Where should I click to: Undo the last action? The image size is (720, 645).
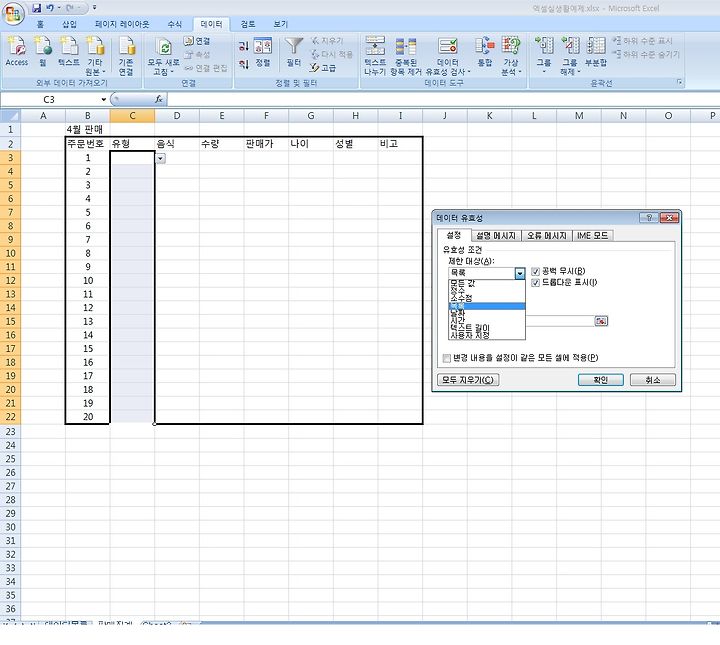50,8
